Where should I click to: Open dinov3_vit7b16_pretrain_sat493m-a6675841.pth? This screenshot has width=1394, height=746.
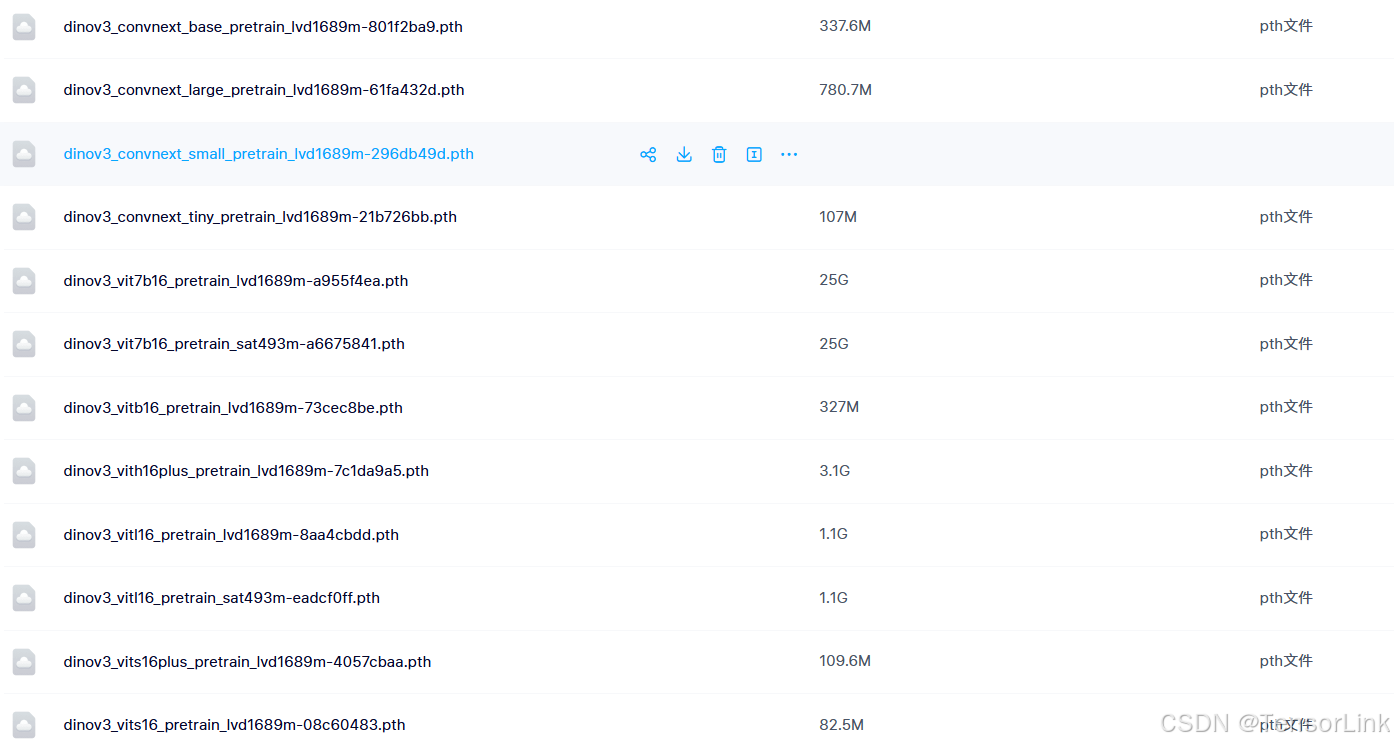coord(234,344)
